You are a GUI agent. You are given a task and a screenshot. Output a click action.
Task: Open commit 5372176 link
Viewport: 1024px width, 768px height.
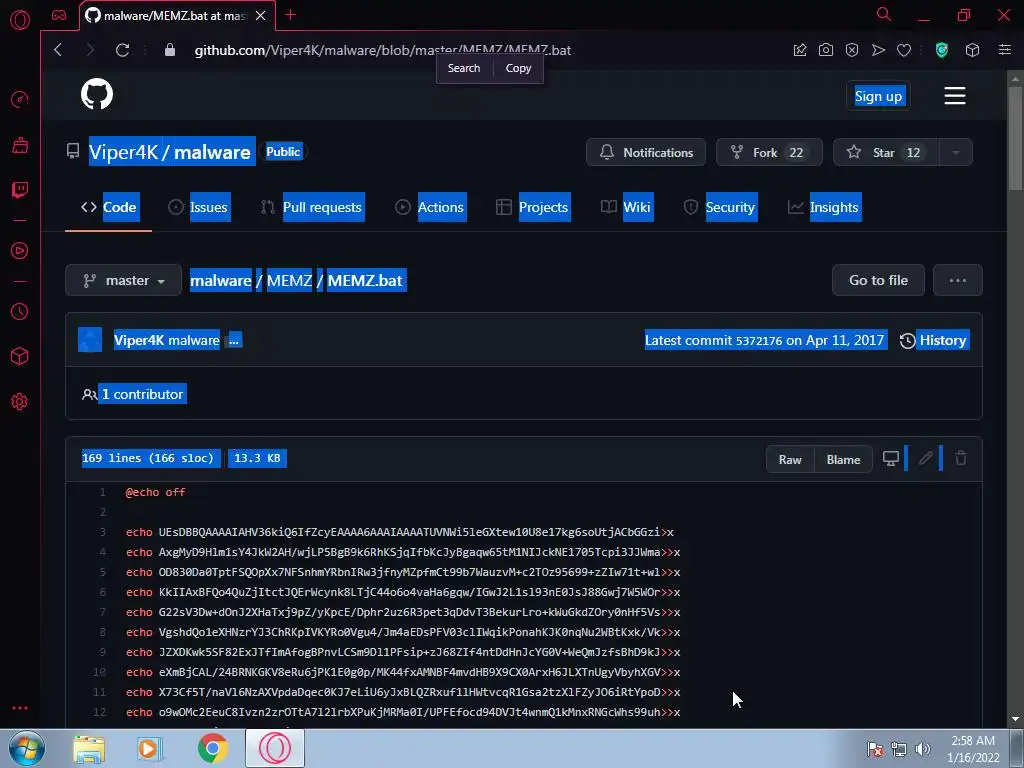pos(759,340)
